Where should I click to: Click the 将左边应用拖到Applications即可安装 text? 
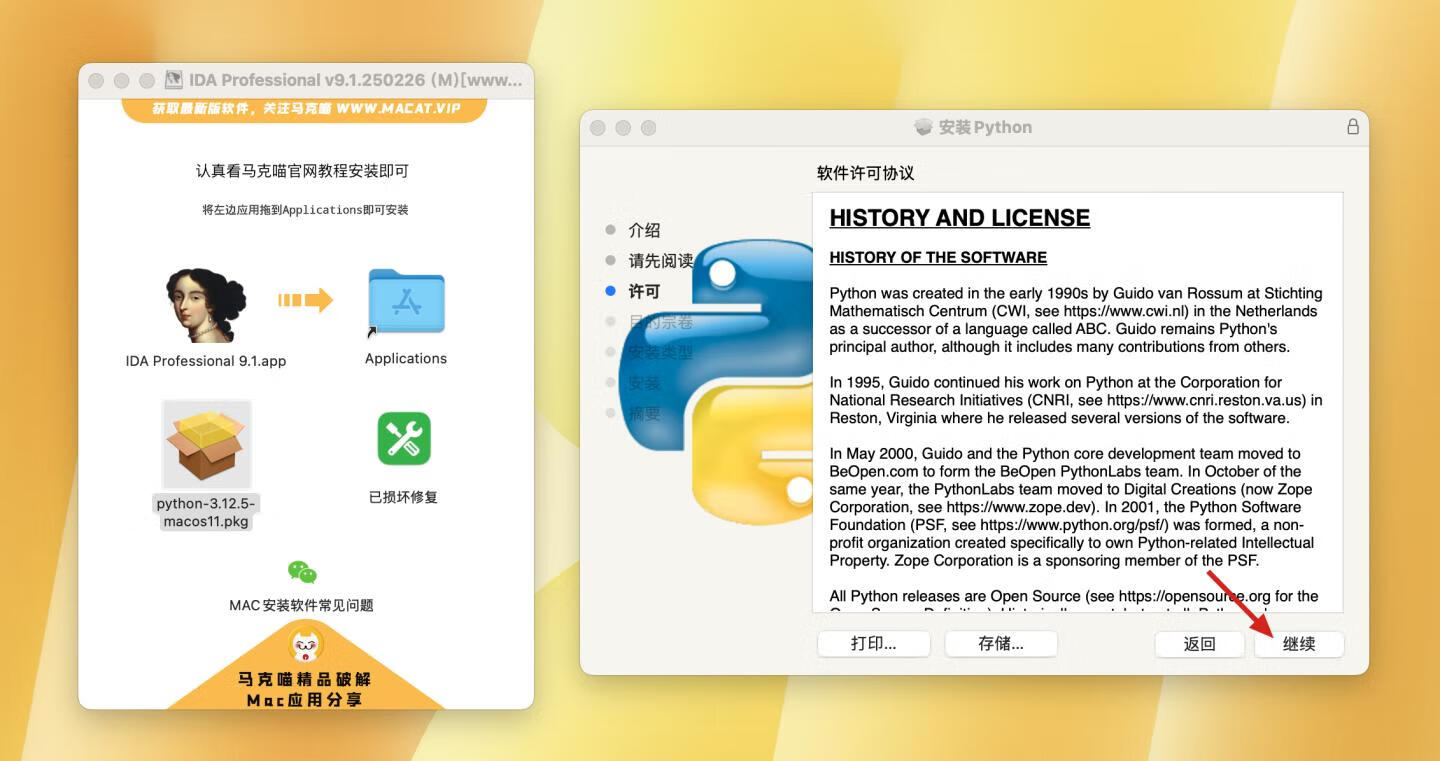(305, 210)
